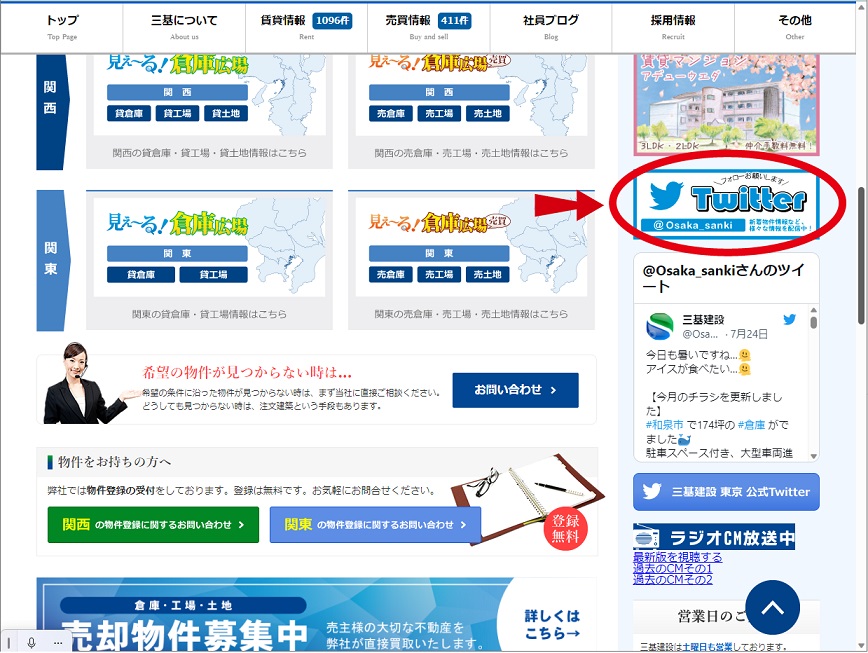
Task: Click the 三基建設 avatar in the tweet
Action: pos(660,327)
